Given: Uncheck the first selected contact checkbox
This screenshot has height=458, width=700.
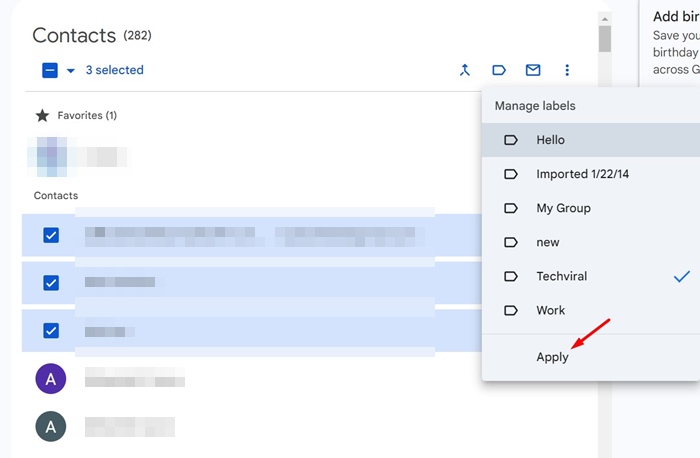Looking at the screenshot, I should click(x=51, y=235).
